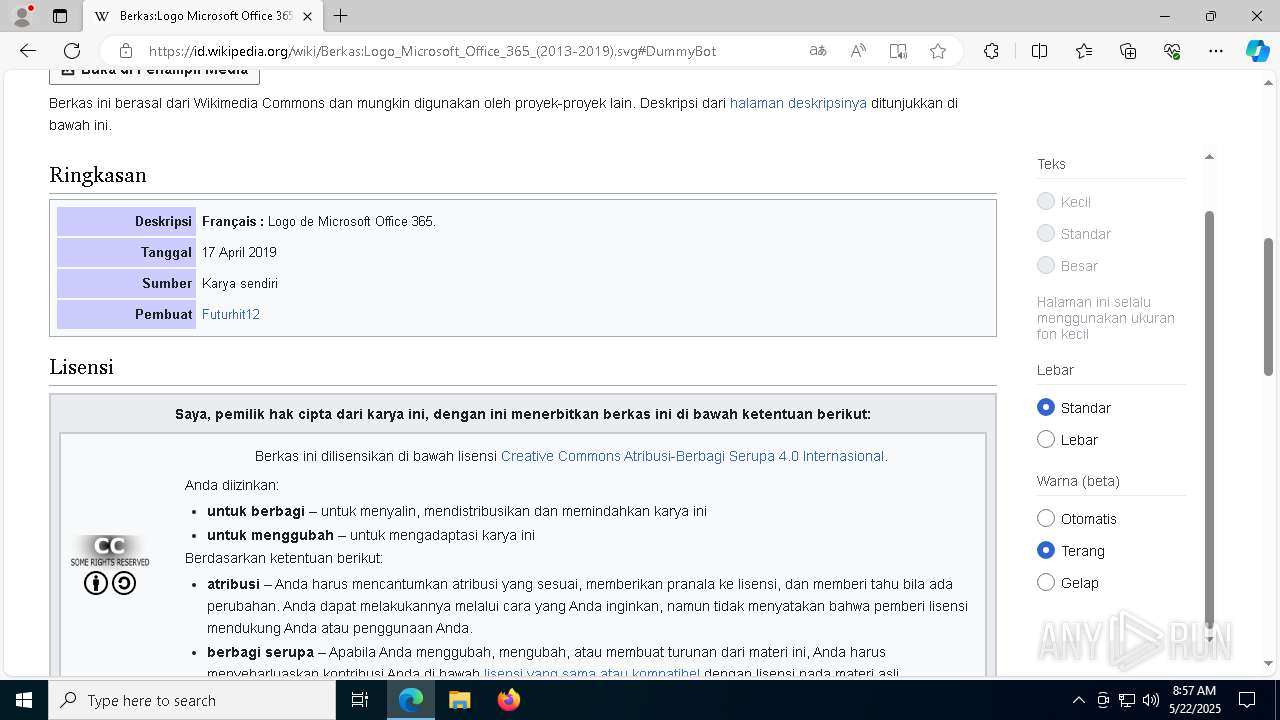Screen dimensions: 1280x720
Task: Click Karya sendiri source value
Action: tap(240, 283)
